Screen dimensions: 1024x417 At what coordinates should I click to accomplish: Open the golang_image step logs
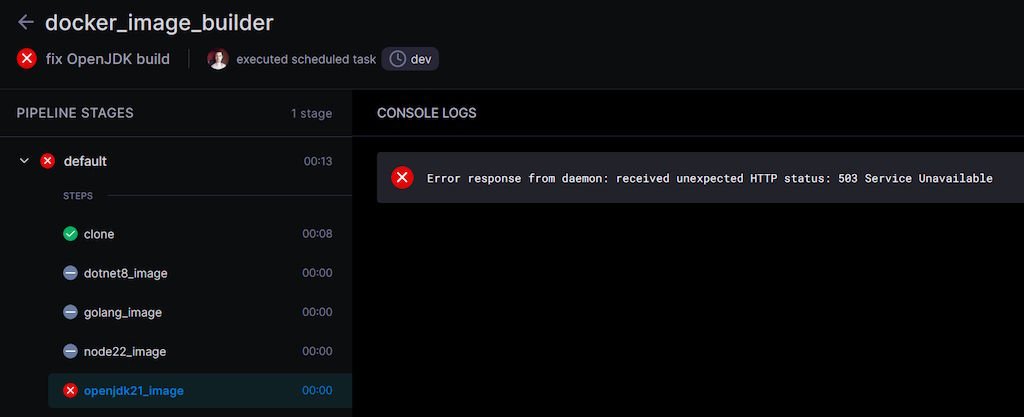(122, 312)
